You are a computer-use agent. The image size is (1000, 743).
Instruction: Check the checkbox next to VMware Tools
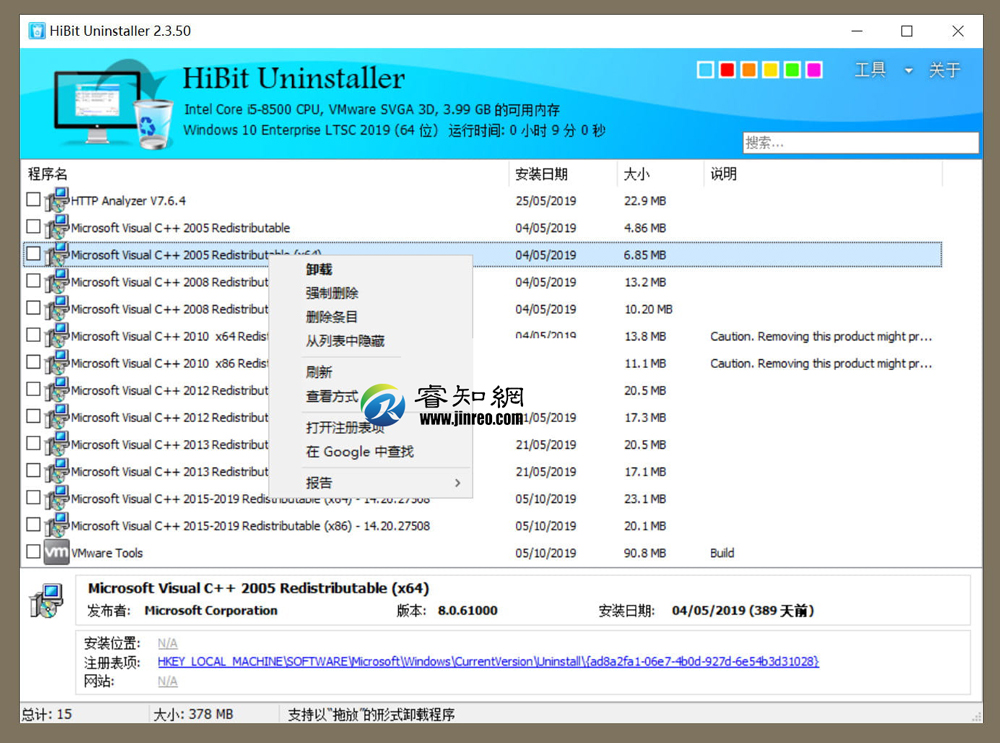(31, 552)
